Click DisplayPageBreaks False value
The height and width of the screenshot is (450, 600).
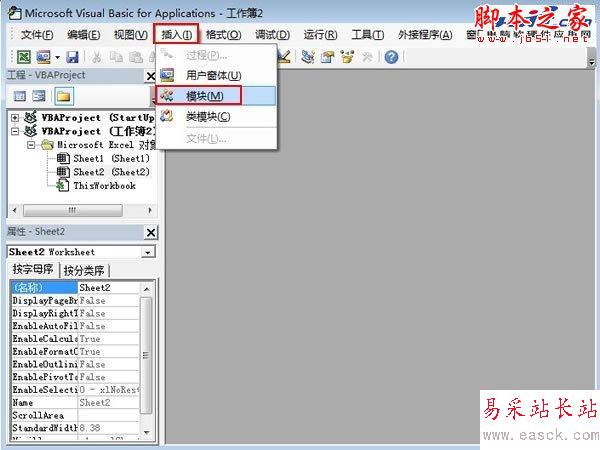[109, 301]
